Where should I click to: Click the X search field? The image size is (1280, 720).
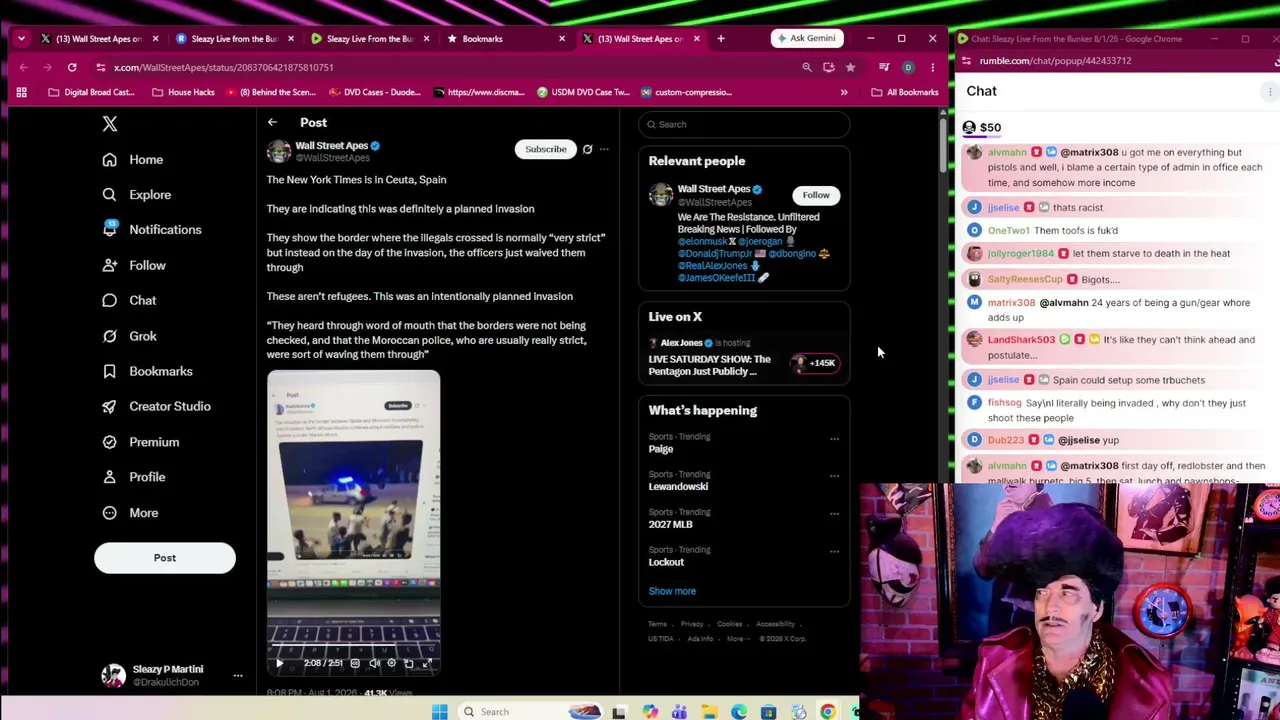coord(744,124)
